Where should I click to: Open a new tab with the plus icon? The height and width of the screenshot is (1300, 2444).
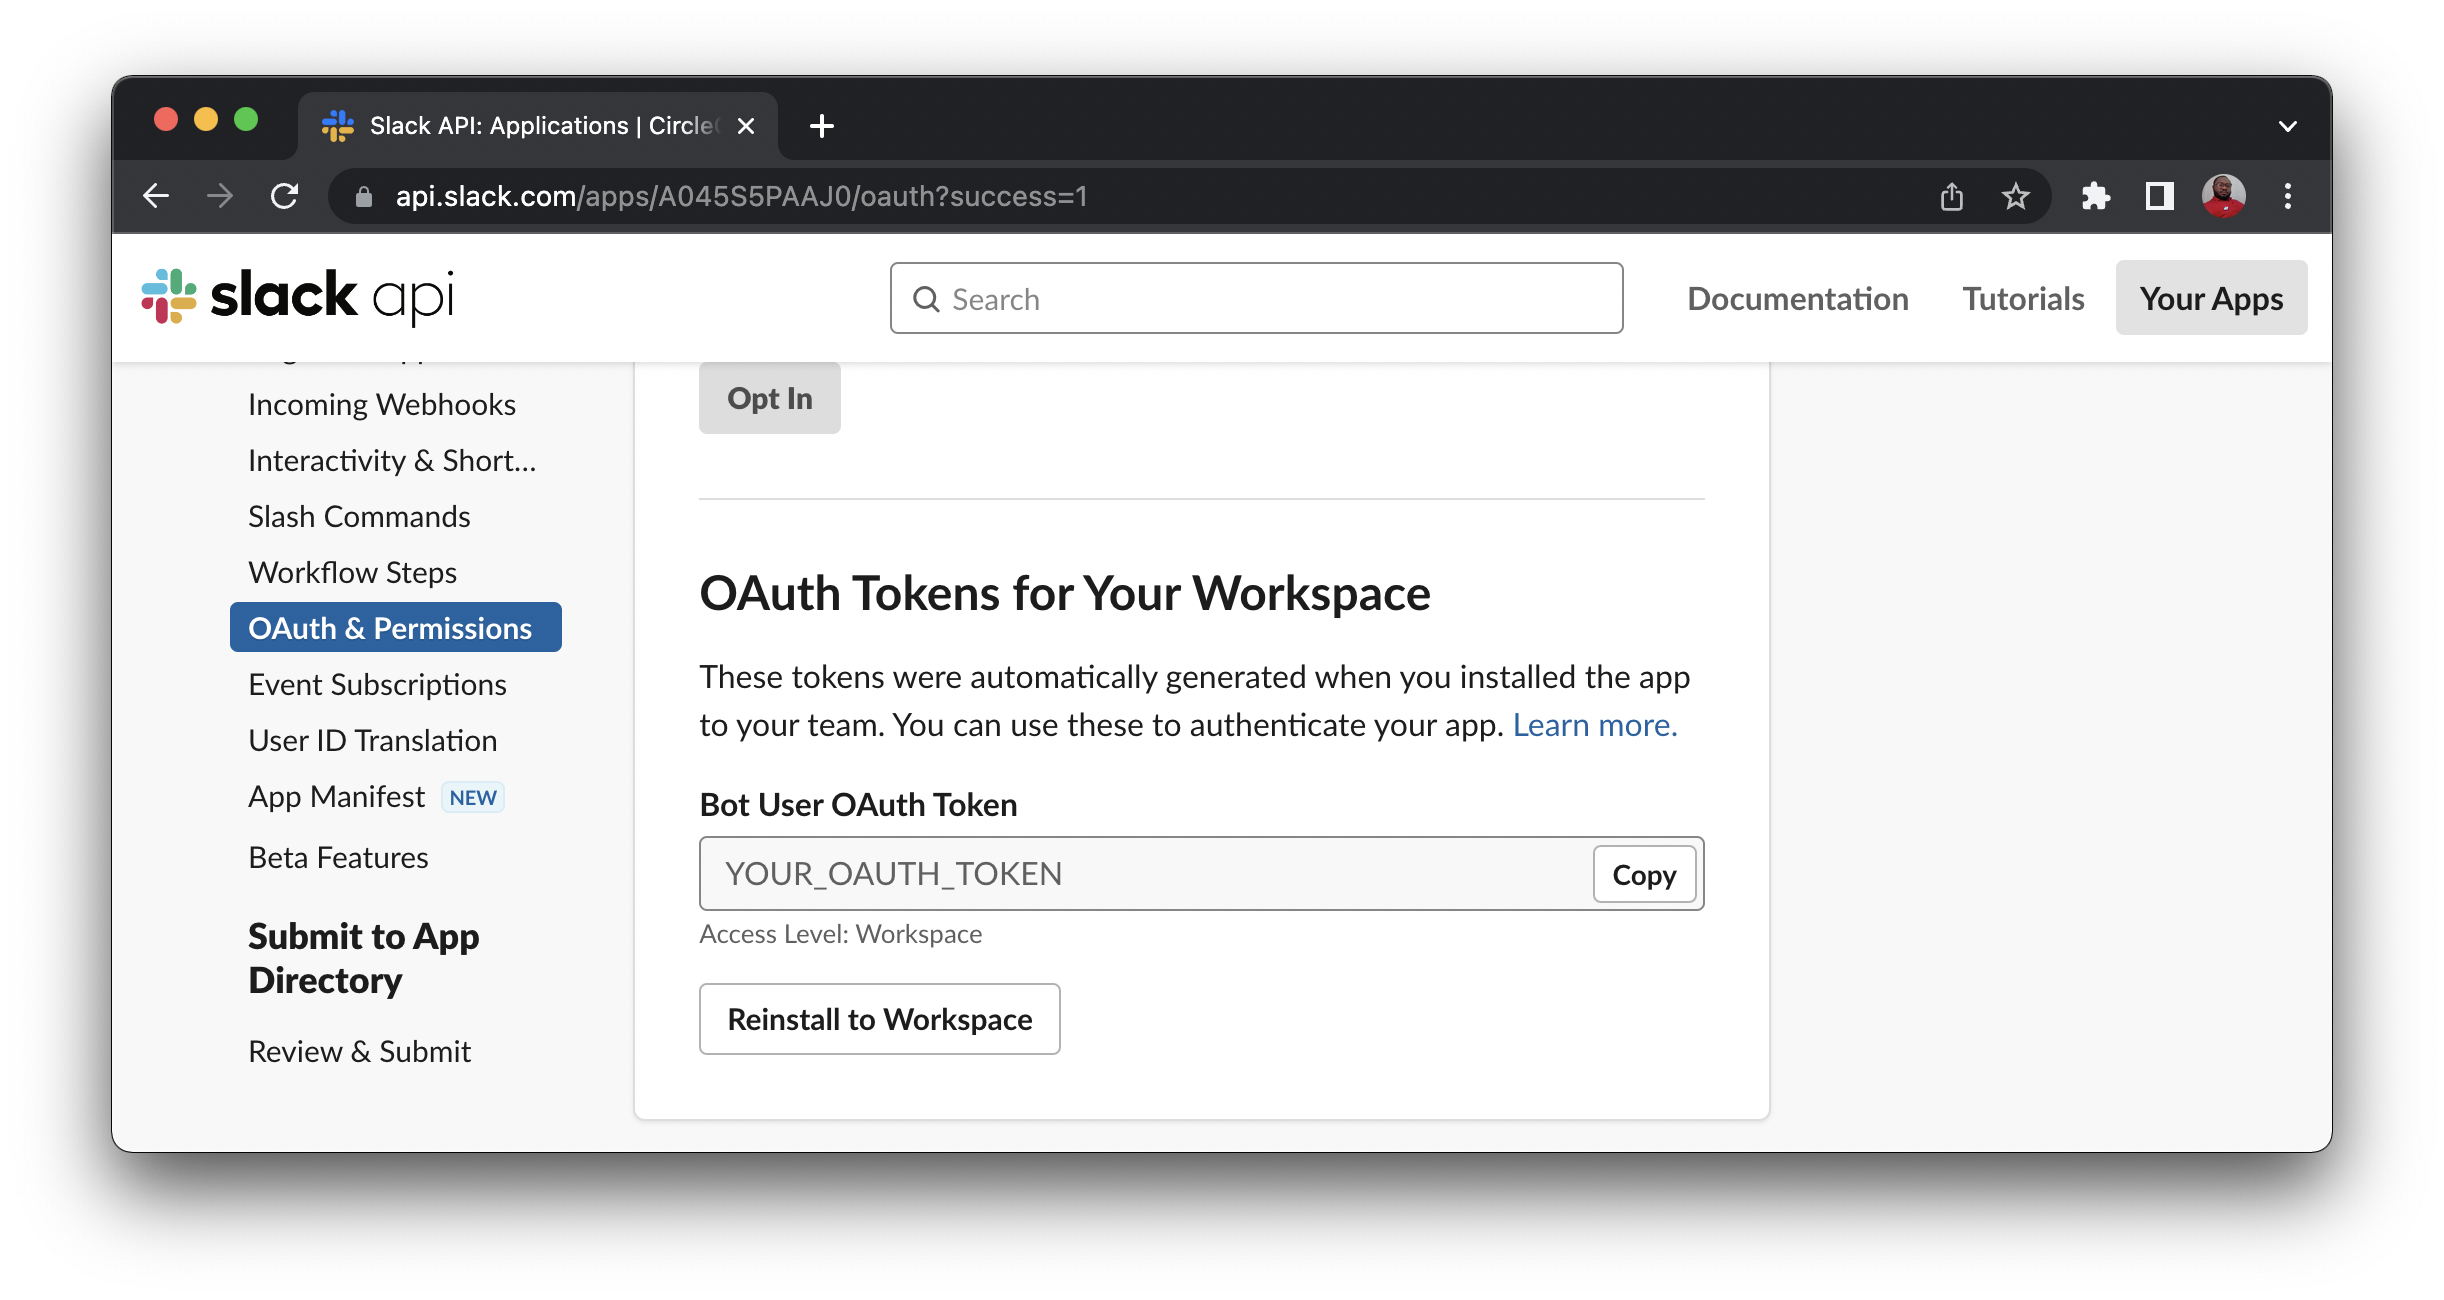tap(822, 126)
